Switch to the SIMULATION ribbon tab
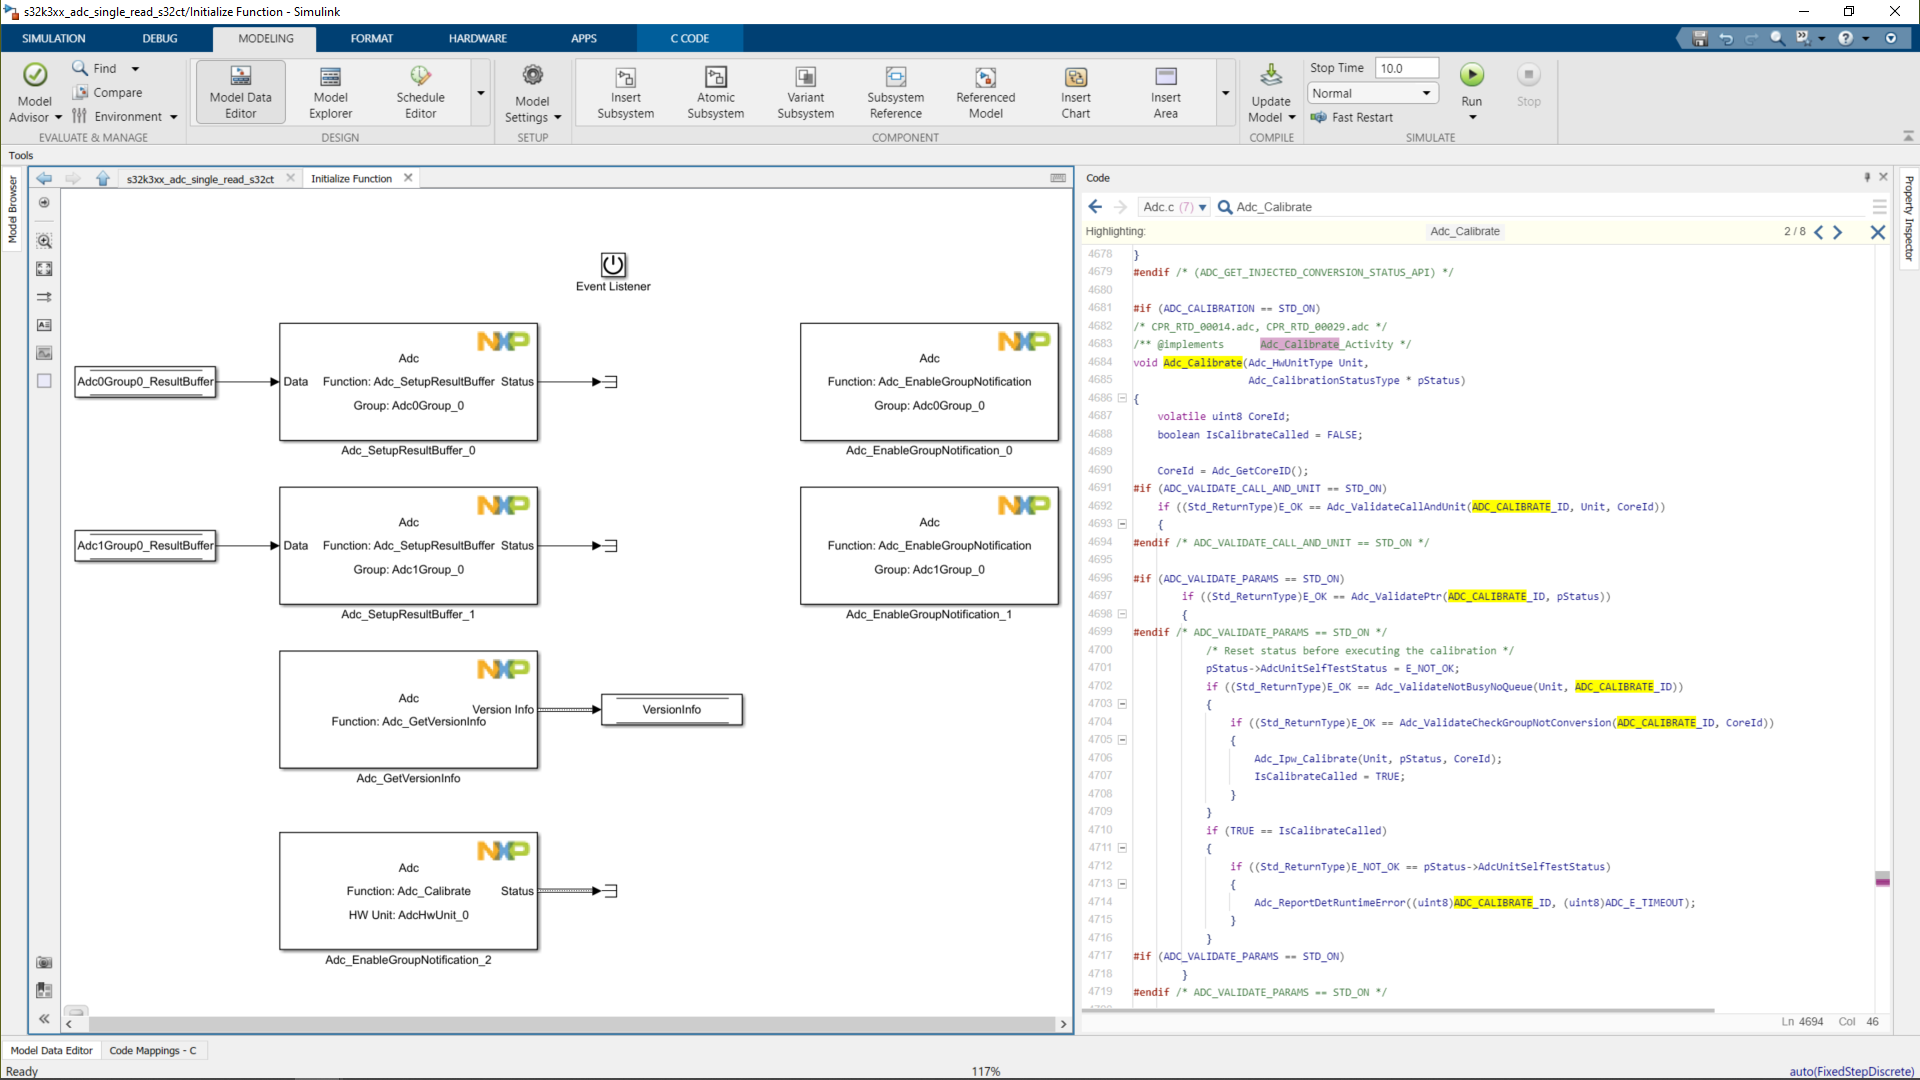1920x1080 pixels. (54, 38)
